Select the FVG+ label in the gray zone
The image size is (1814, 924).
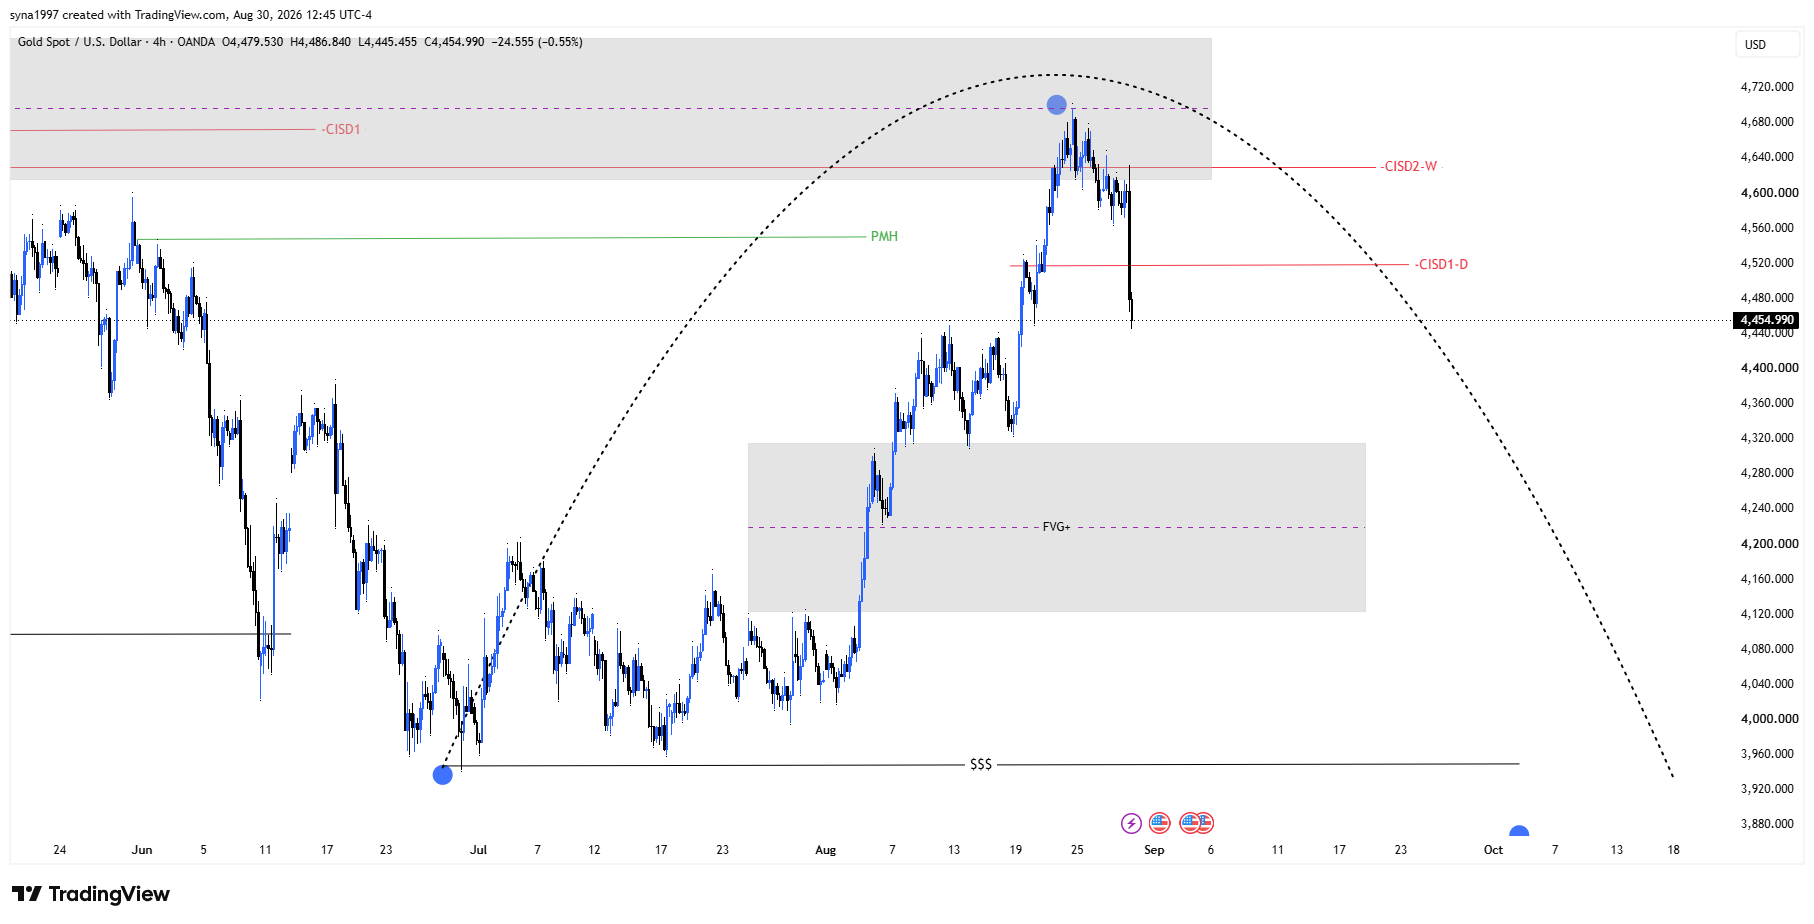pyautogui.click(x=1056, y=527)
